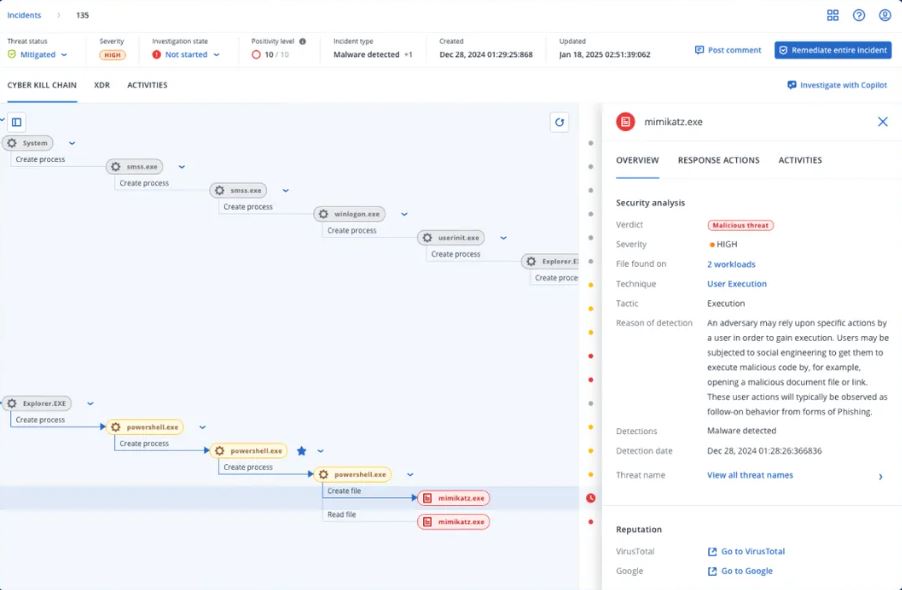Open the Go to VirusTotal link
Viewport: 902px width, 590px height.
pyautogui.click(x=752, y=551)
